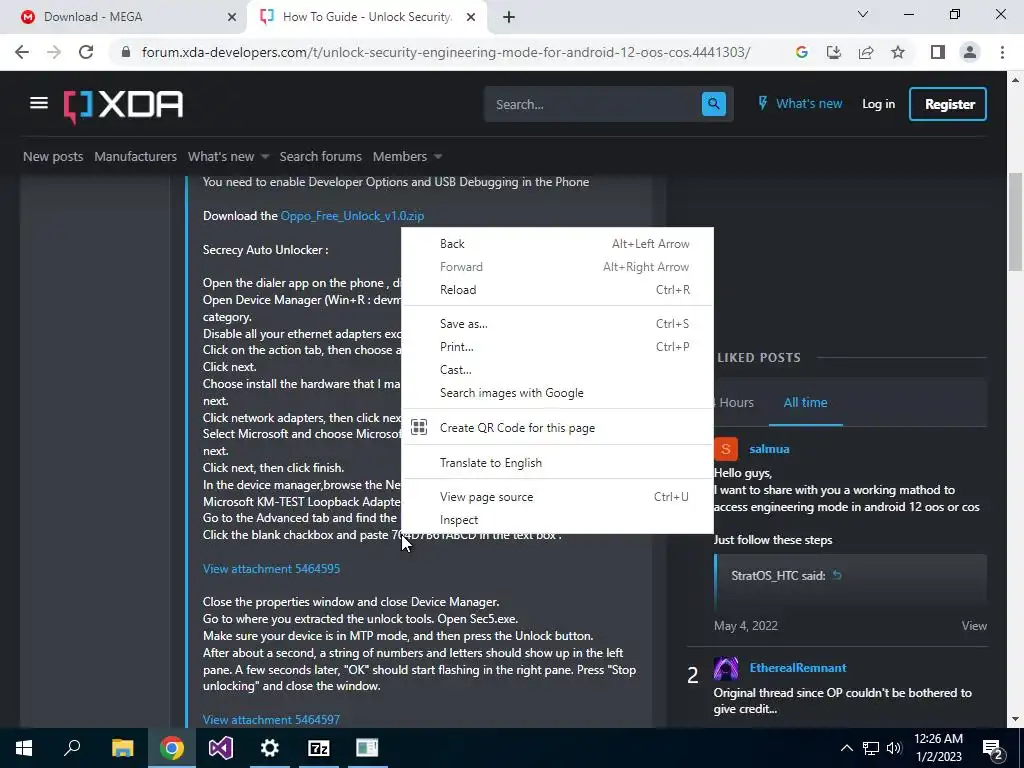The width and height of the screenshot is (1024, 768).
Task: Open View attachment 5464597 link
Action: tap(271, 719)
